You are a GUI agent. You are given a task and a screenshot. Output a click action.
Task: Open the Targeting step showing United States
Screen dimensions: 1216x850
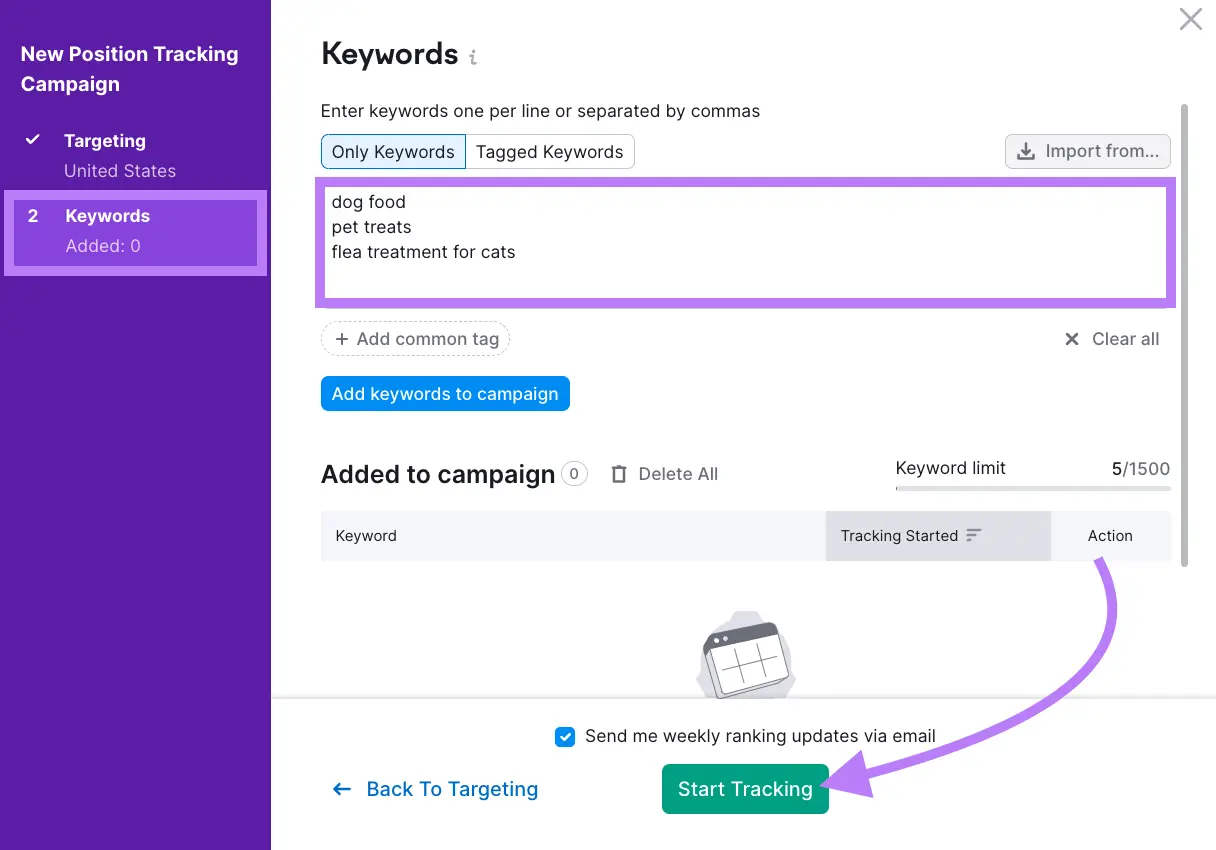coord(106,140)
